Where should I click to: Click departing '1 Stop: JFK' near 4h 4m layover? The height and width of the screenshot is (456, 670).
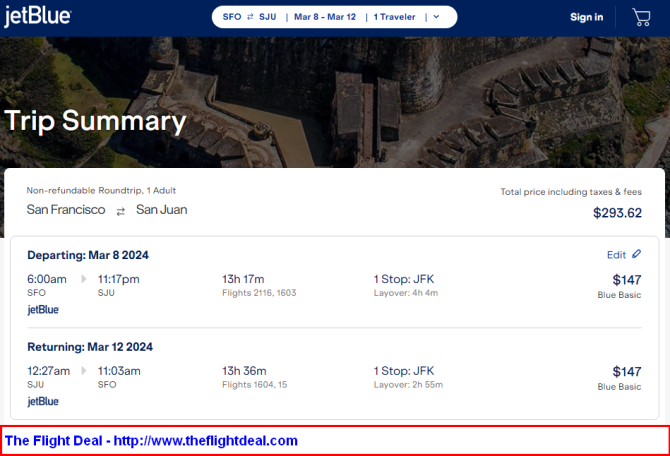pyautogui.click(x=404, y=279)
